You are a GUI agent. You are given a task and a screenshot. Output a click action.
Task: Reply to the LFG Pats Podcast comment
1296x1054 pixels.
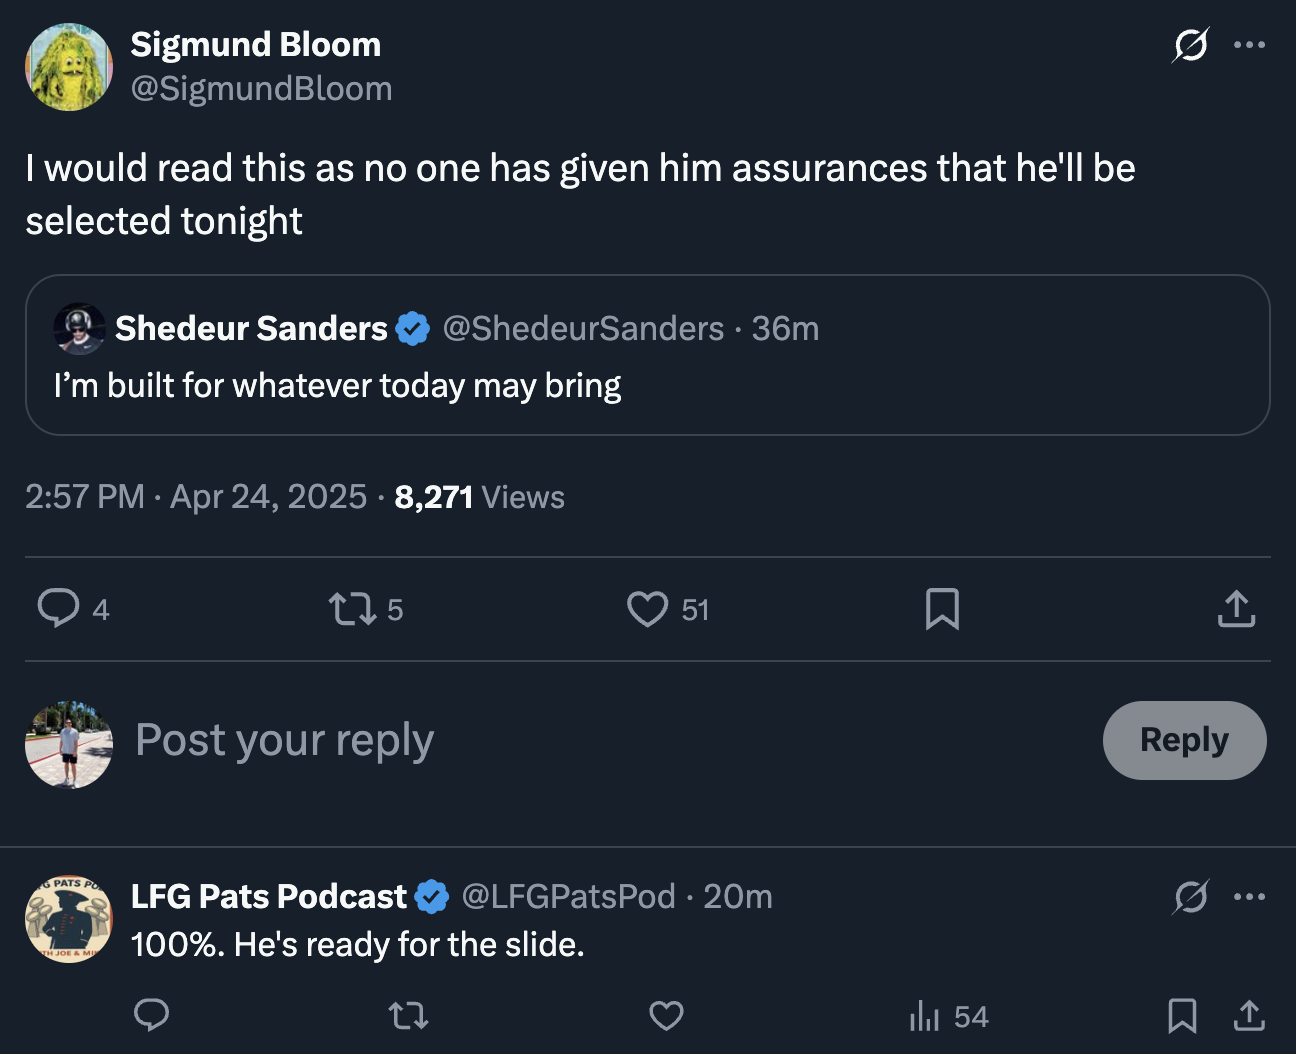click(x=151, y=1015)
